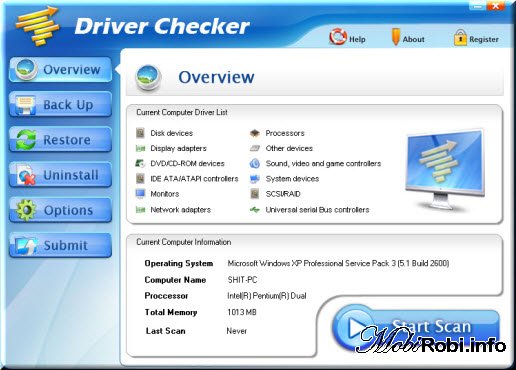516x370 pixels.
Task: Click the Start Scan button
Action: tap(416, 328)
